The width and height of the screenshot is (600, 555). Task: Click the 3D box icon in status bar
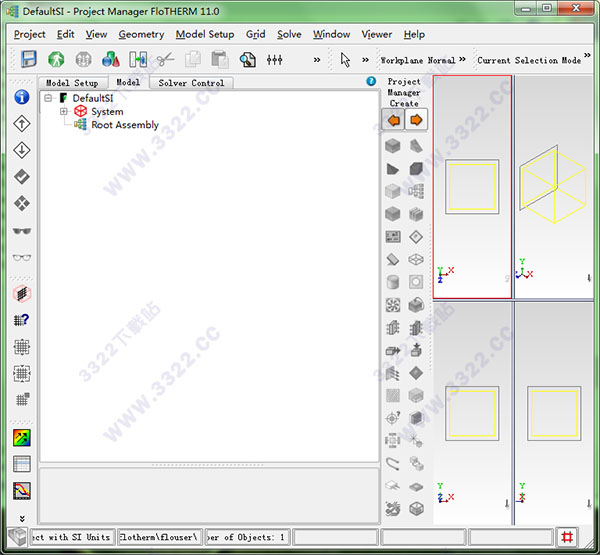[x=17, y=537]
